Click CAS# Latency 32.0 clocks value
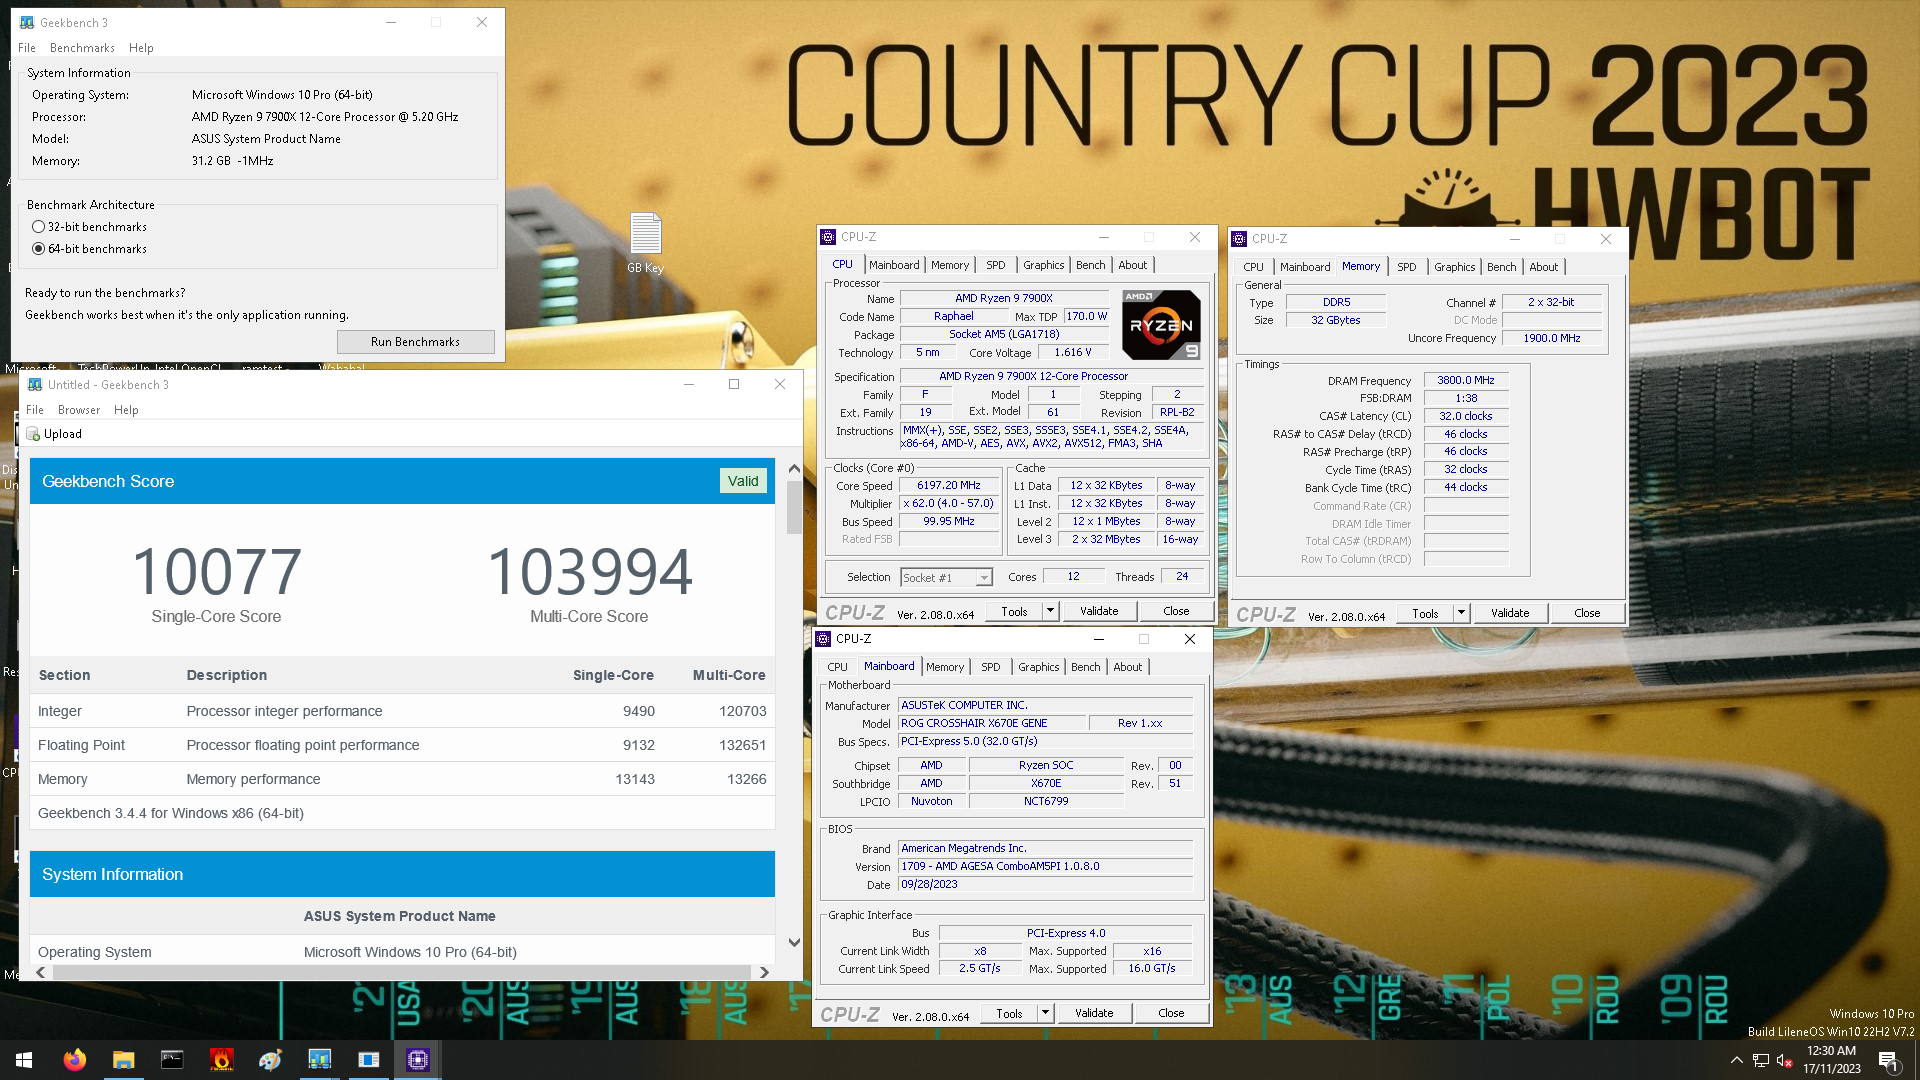 (x=1465, y=416)
